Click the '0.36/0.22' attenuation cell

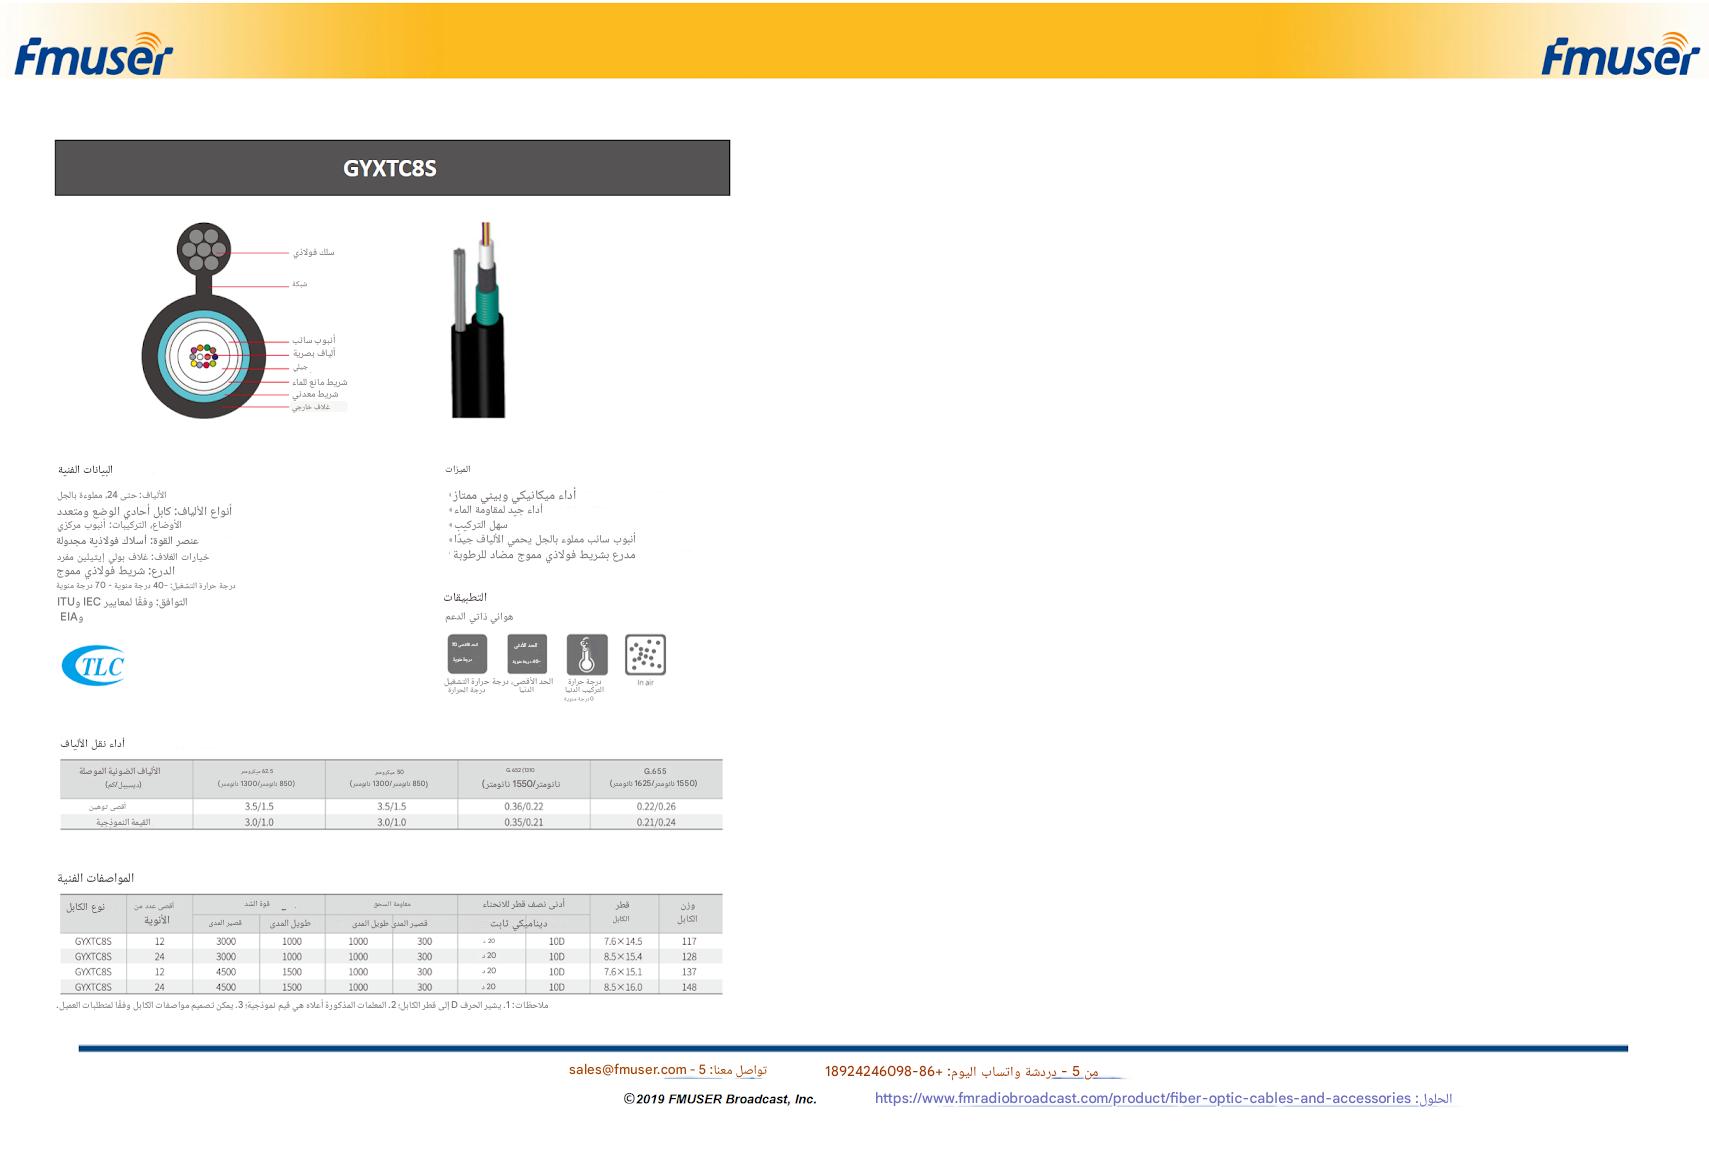point(524,807)
